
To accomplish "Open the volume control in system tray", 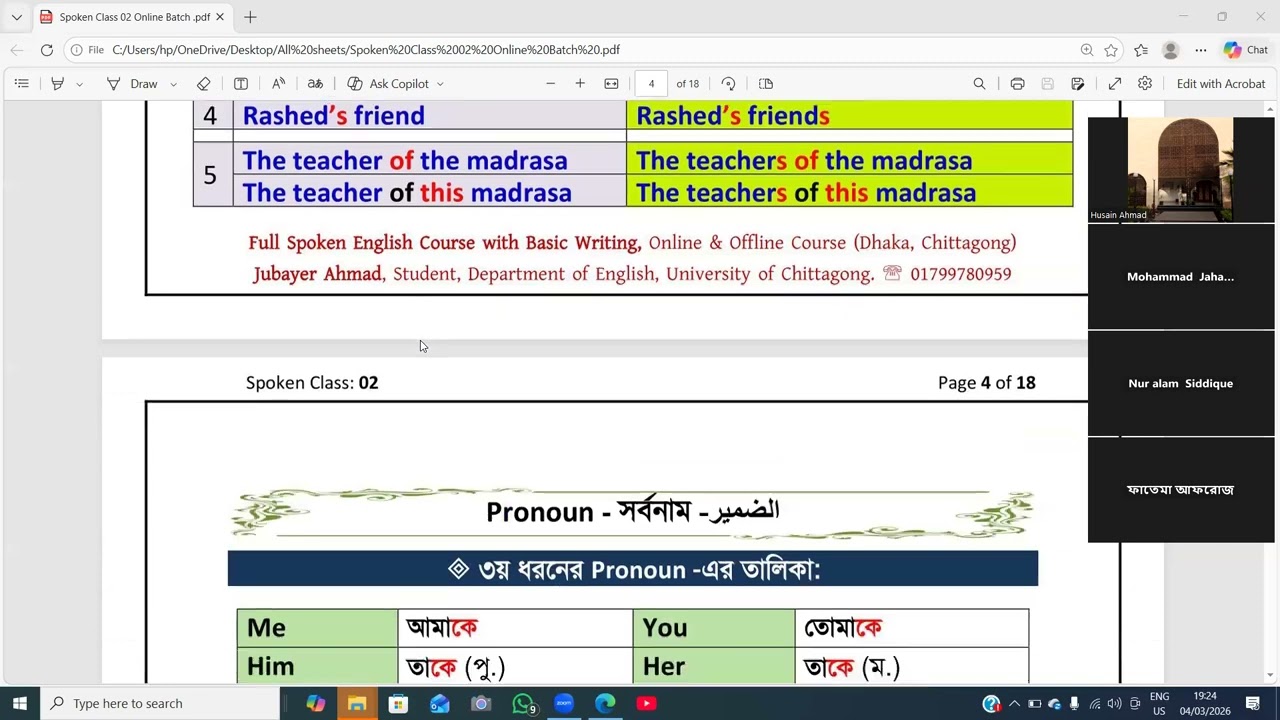I will point(1115,703).
